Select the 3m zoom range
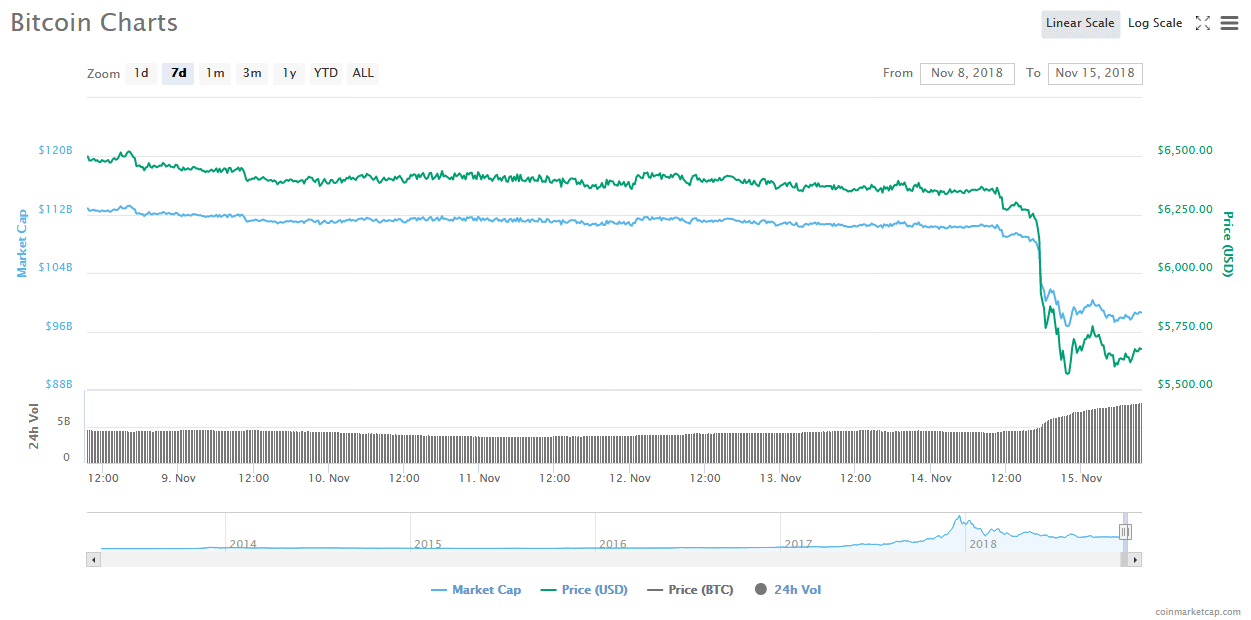The image size is (1251, 620). (252, 73)
